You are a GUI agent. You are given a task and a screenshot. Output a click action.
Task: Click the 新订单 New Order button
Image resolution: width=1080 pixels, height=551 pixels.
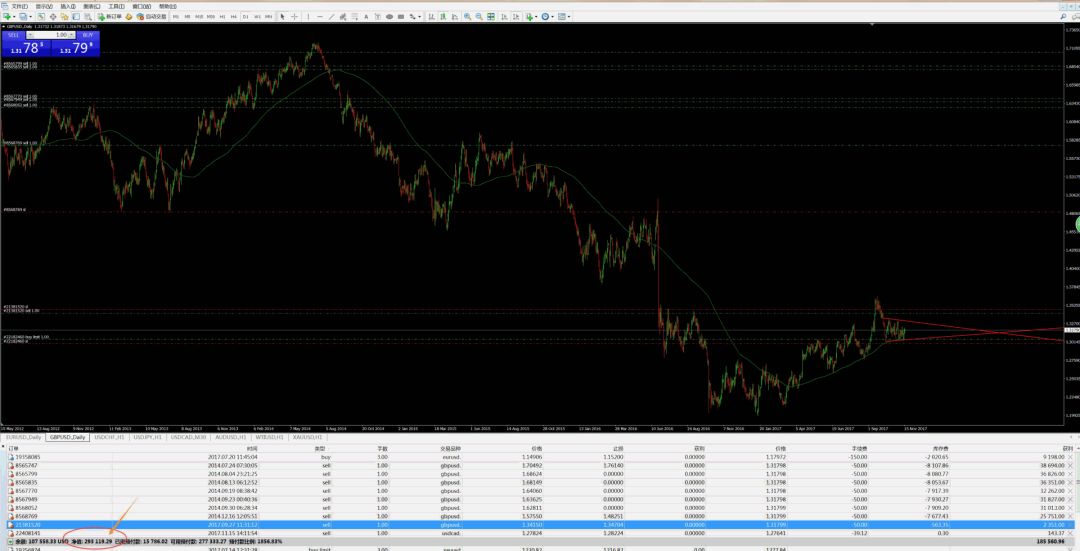[110, 17]
